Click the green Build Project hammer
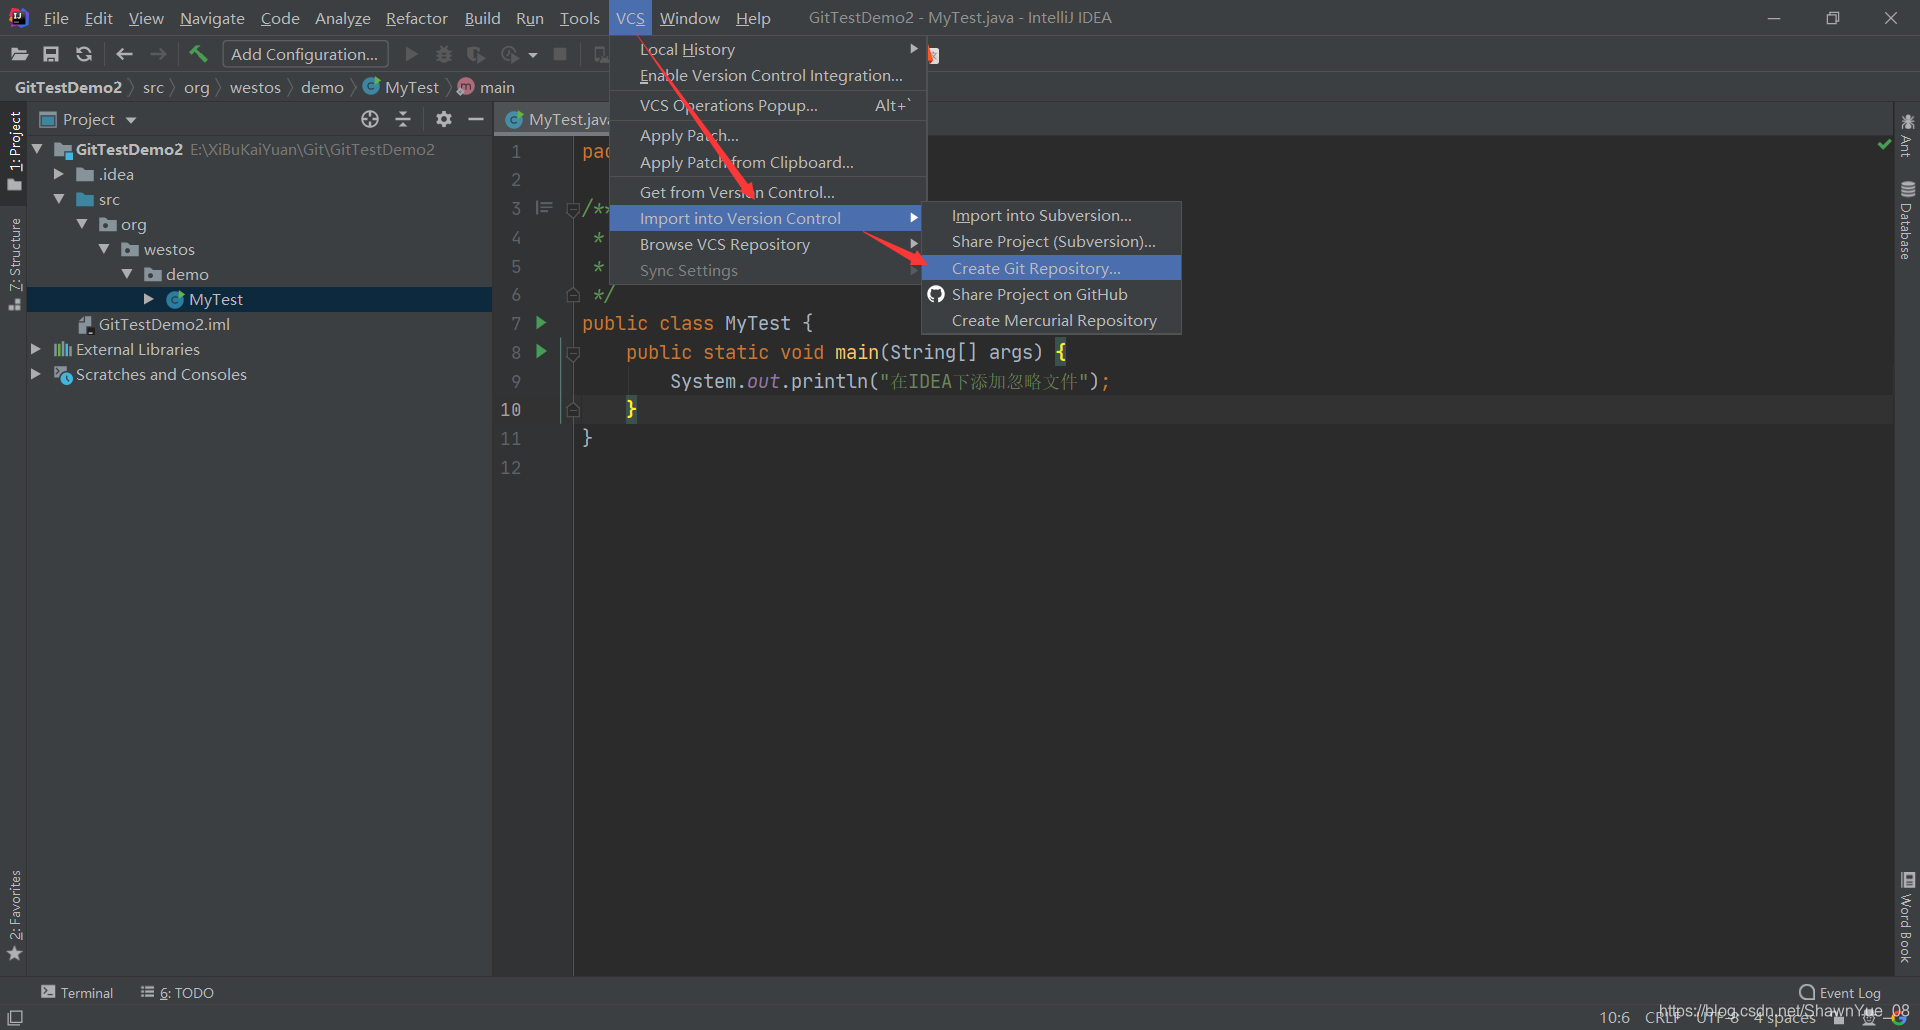This screenshot has width=1920, height=1030. pos(198,54)
